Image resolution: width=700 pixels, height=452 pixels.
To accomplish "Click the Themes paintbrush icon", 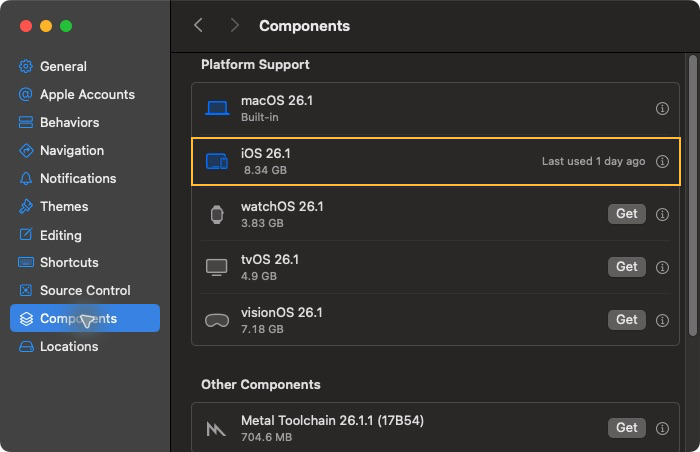I will click(x=26, y=206).
